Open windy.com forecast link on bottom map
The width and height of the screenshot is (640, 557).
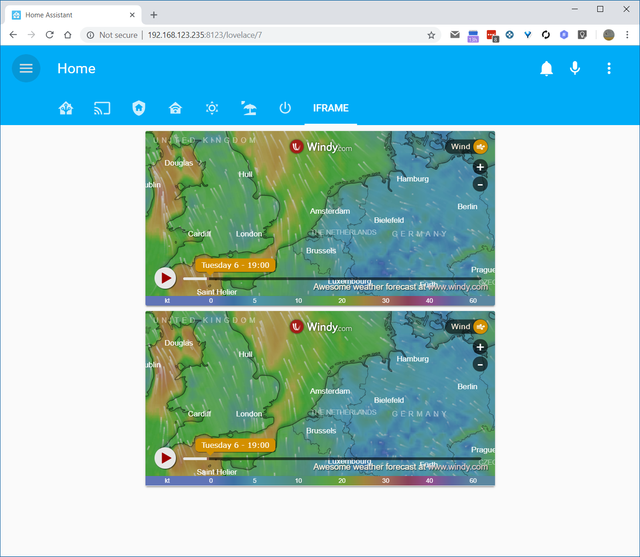pos(400,467)
